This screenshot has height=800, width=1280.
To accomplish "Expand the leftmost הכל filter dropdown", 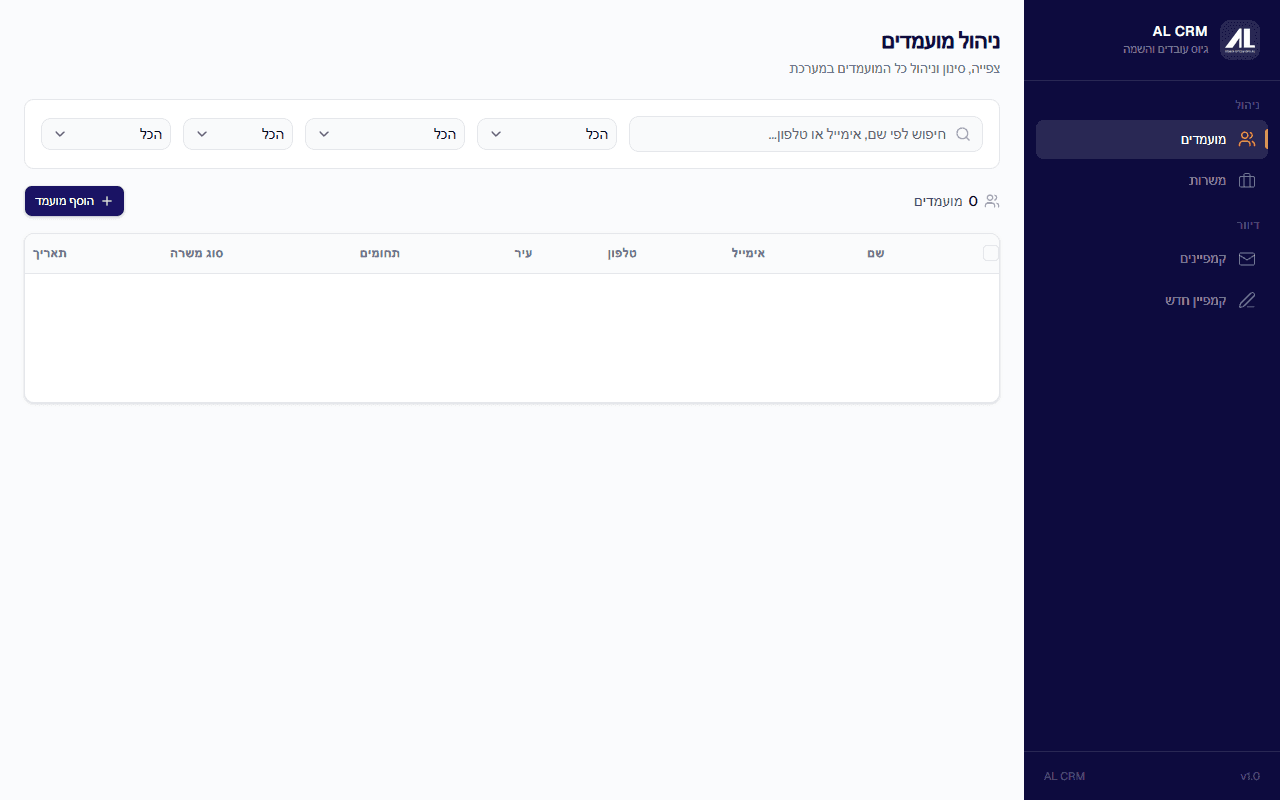I will (x=106, y=134).
